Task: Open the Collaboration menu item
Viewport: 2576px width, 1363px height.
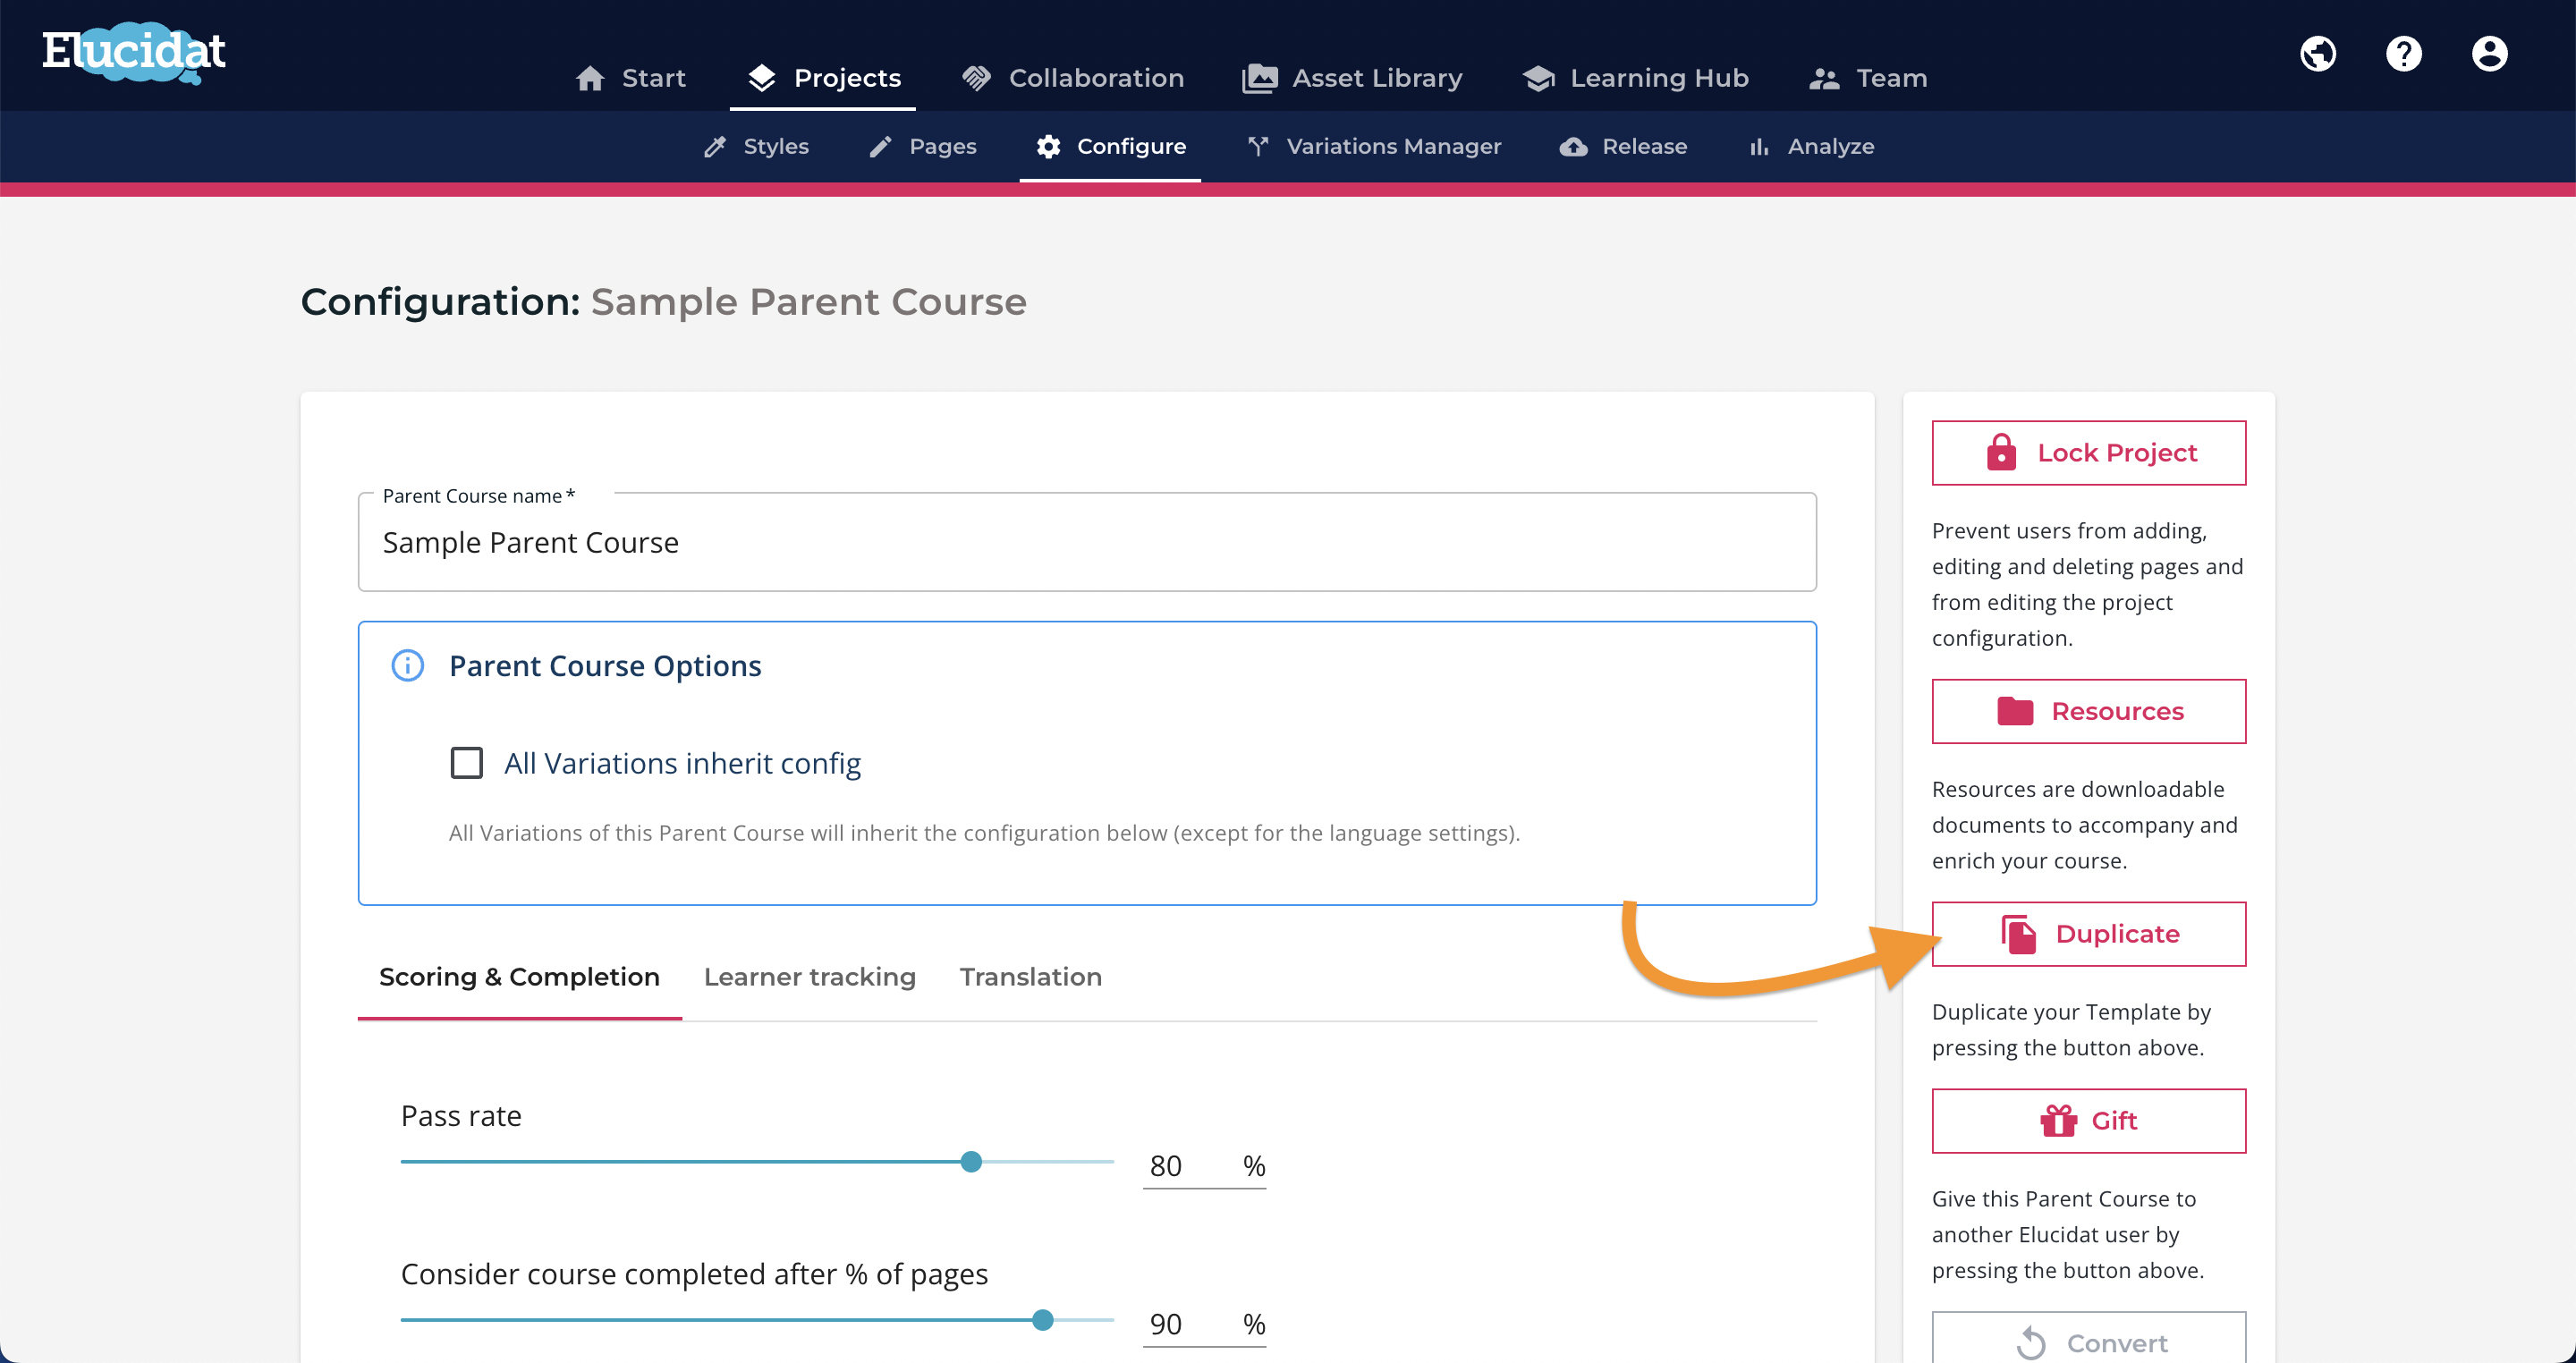Action: coord(1072,78)
